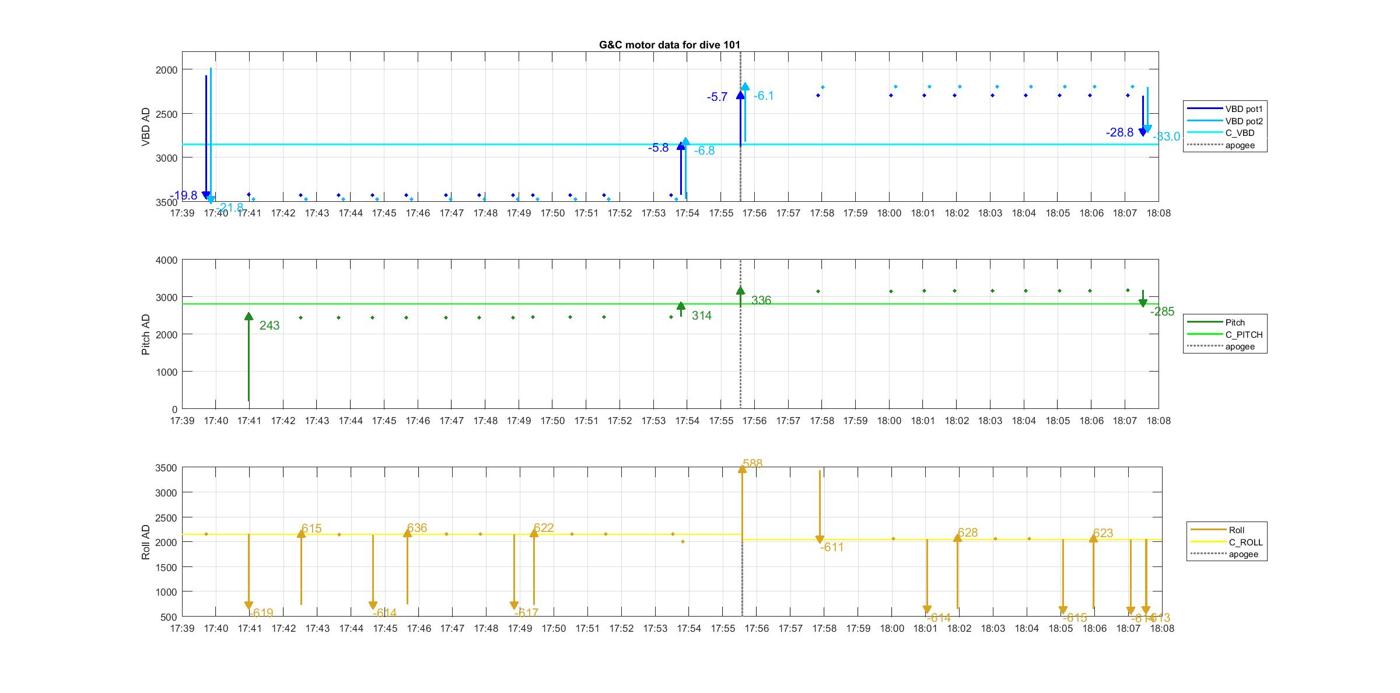Click the "VBD AD" y-axis label
Viewport: 1400px width, 693px height.
click(146, 126)
